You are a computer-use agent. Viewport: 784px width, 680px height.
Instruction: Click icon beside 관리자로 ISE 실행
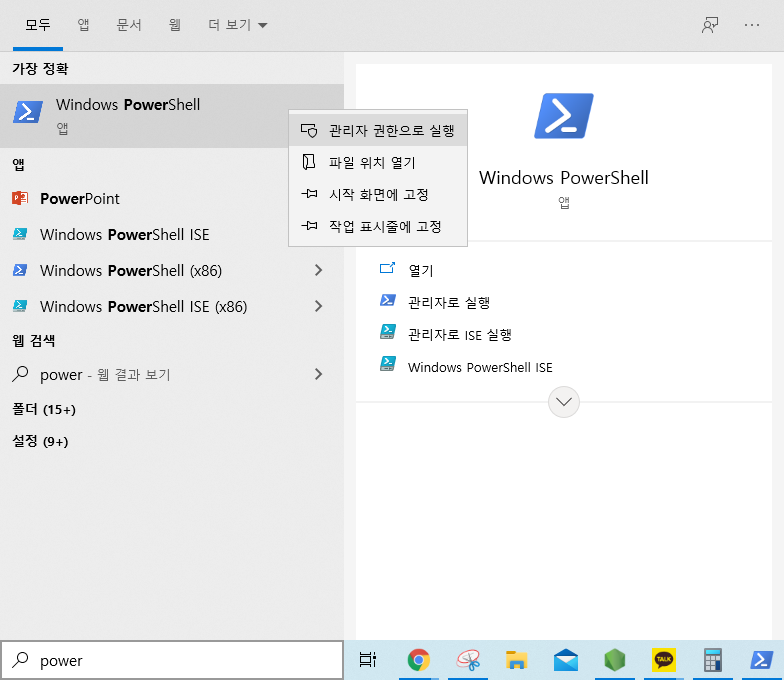coord(388,332)
